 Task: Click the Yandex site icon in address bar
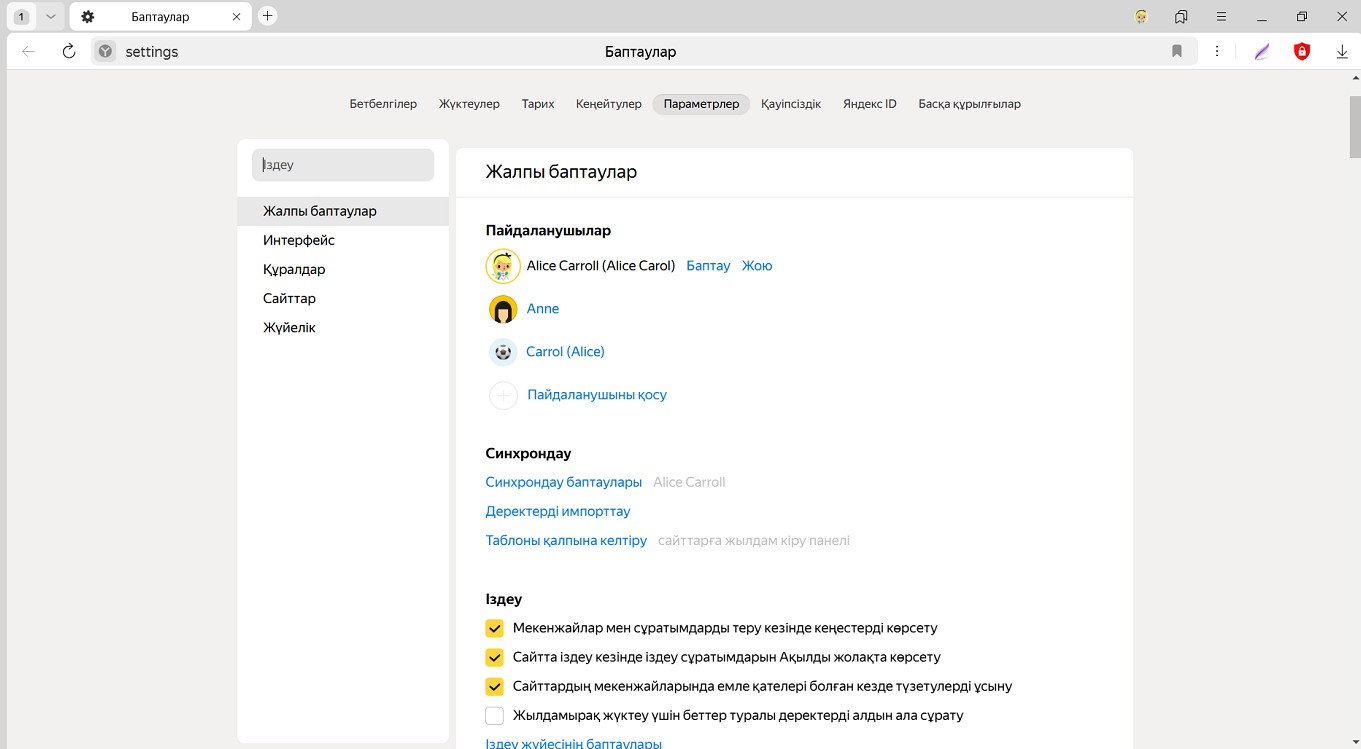105,52
